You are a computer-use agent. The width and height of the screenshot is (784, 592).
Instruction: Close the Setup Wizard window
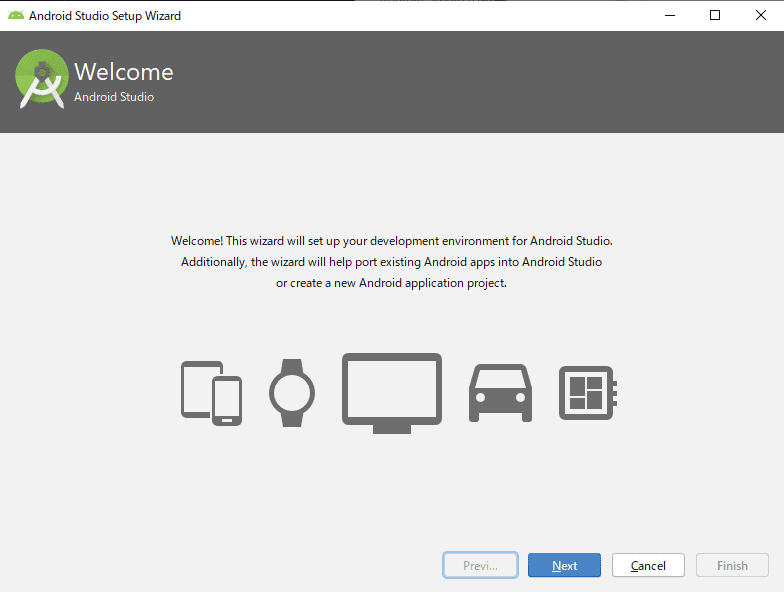(760, 16)
